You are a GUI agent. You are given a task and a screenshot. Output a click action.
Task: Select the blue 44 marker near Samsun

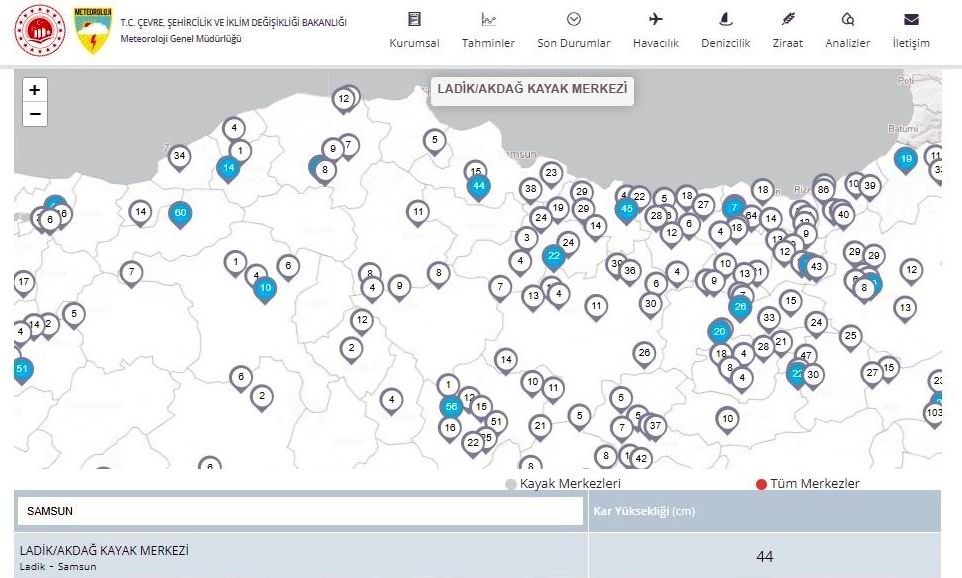click(478, 186)
